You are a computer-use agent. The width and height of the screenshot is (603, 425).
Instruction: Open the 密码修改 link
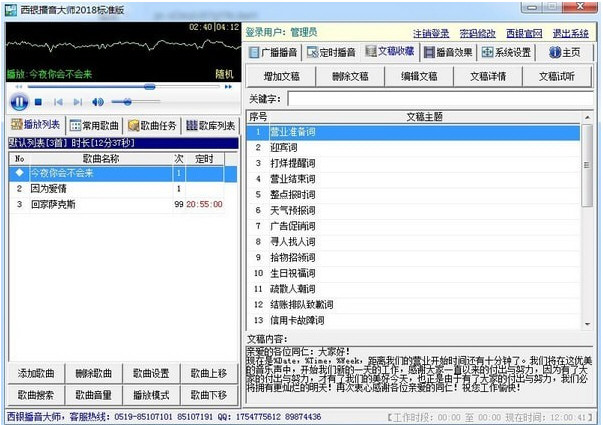[478, 33]
